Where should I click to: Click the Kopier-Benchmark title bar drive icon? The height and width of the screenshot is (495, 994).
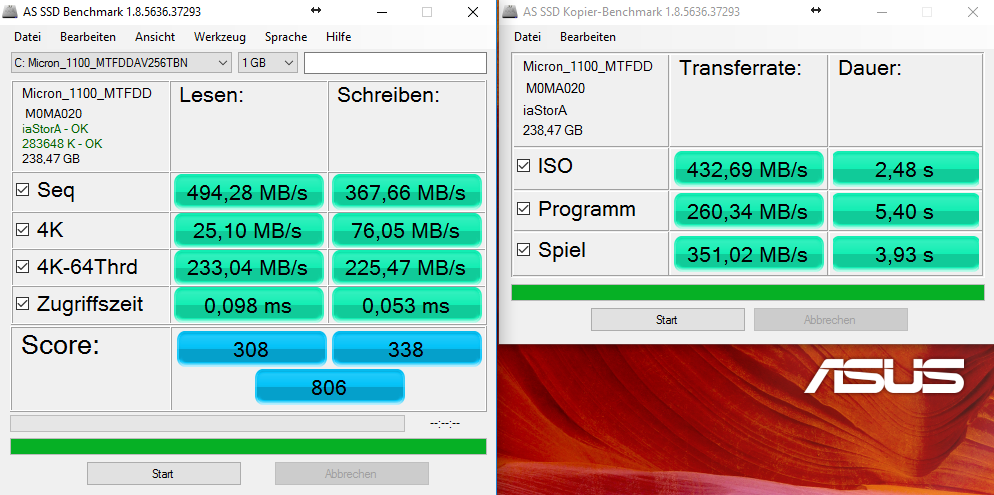510,12
